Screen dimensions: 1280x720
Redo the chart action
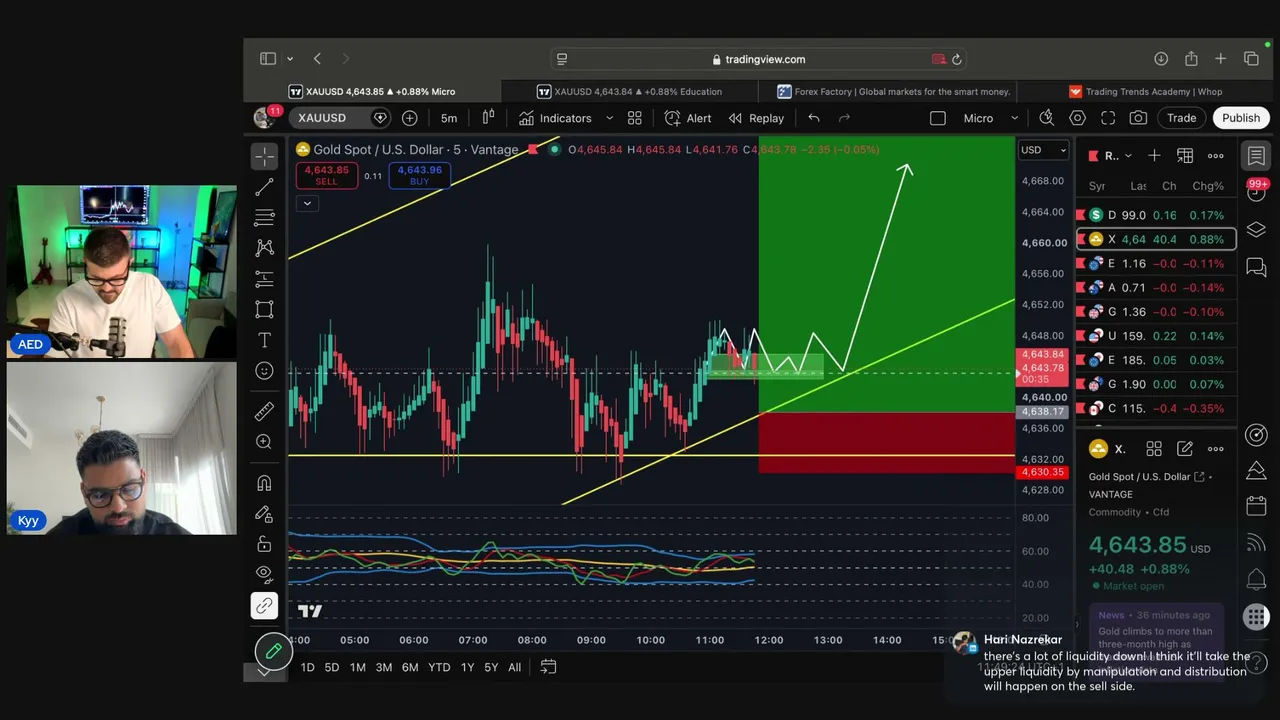click(844, 118)
